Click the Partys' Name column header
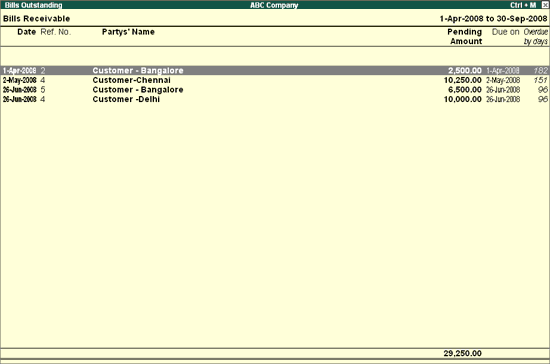 [x=128, y=32]
